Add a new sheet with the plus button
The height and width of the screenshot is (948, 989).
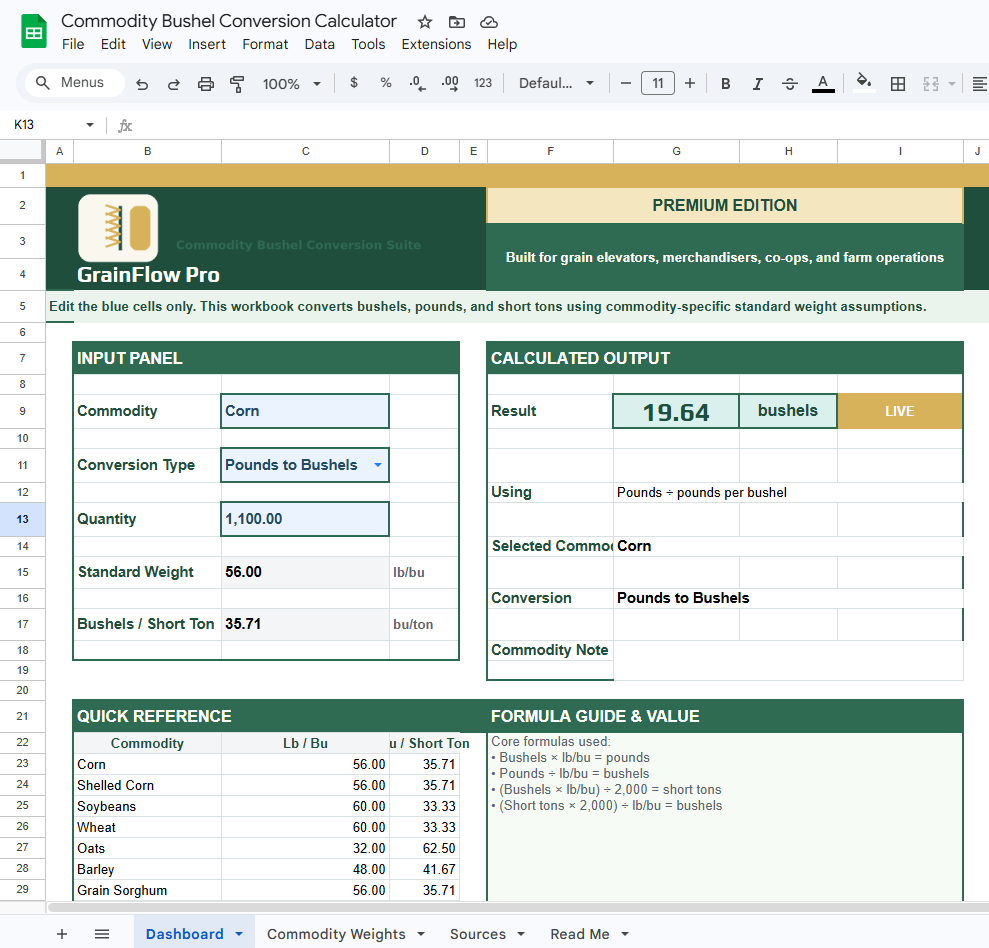(62, 933)
